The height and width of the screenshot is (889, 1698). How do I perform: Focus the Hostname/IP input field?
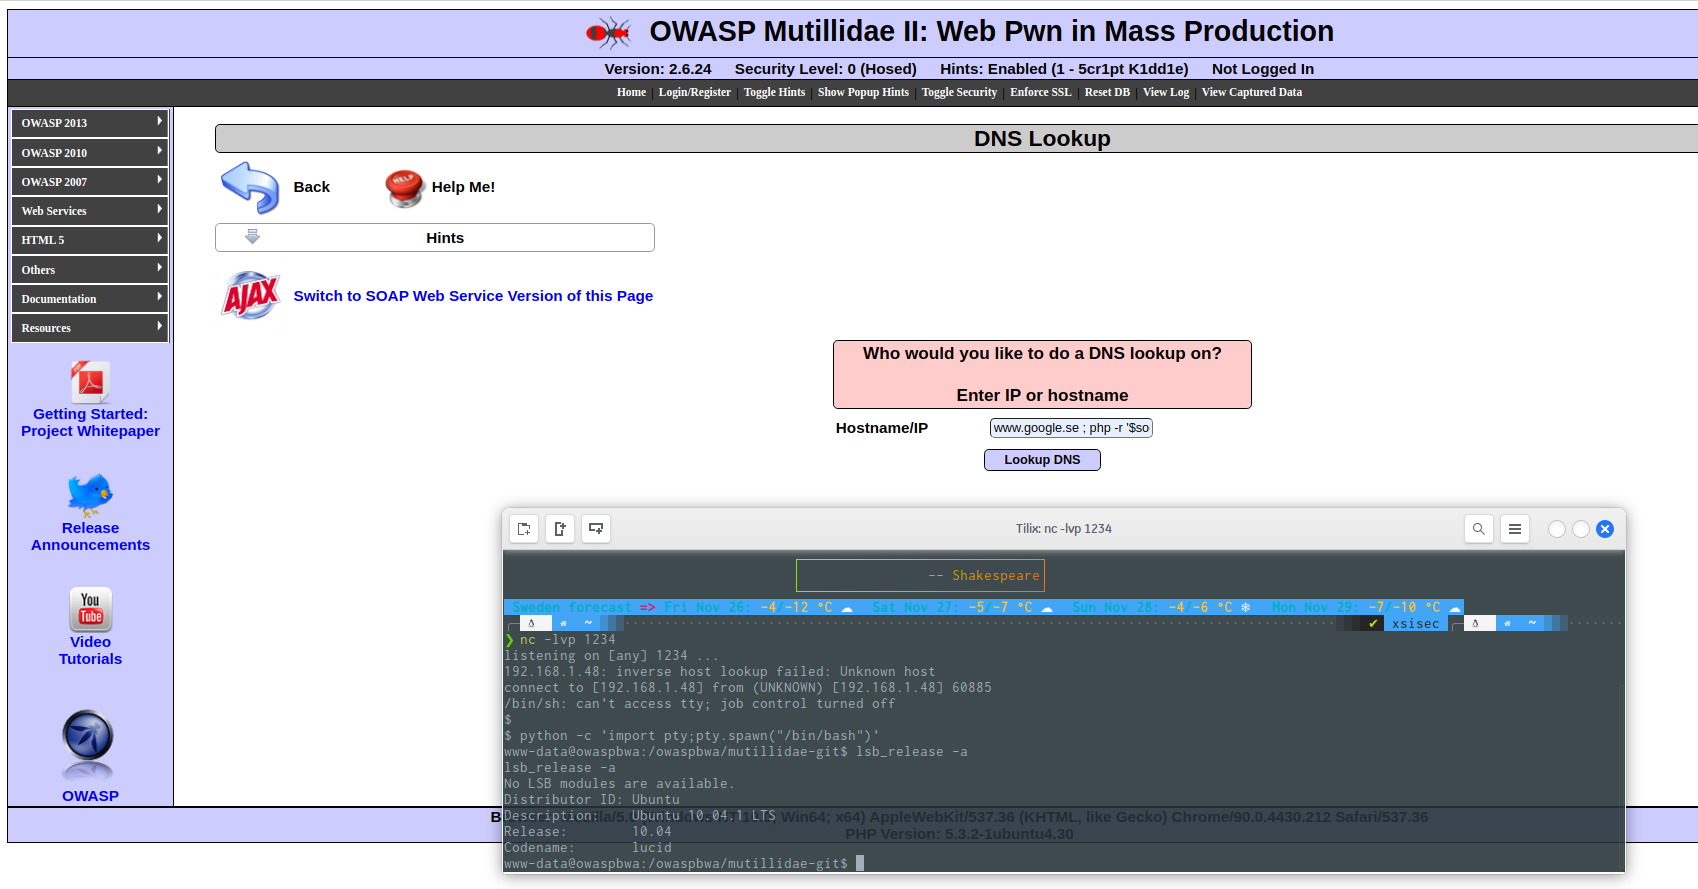pyautogui.click(x=1071, y=428)
